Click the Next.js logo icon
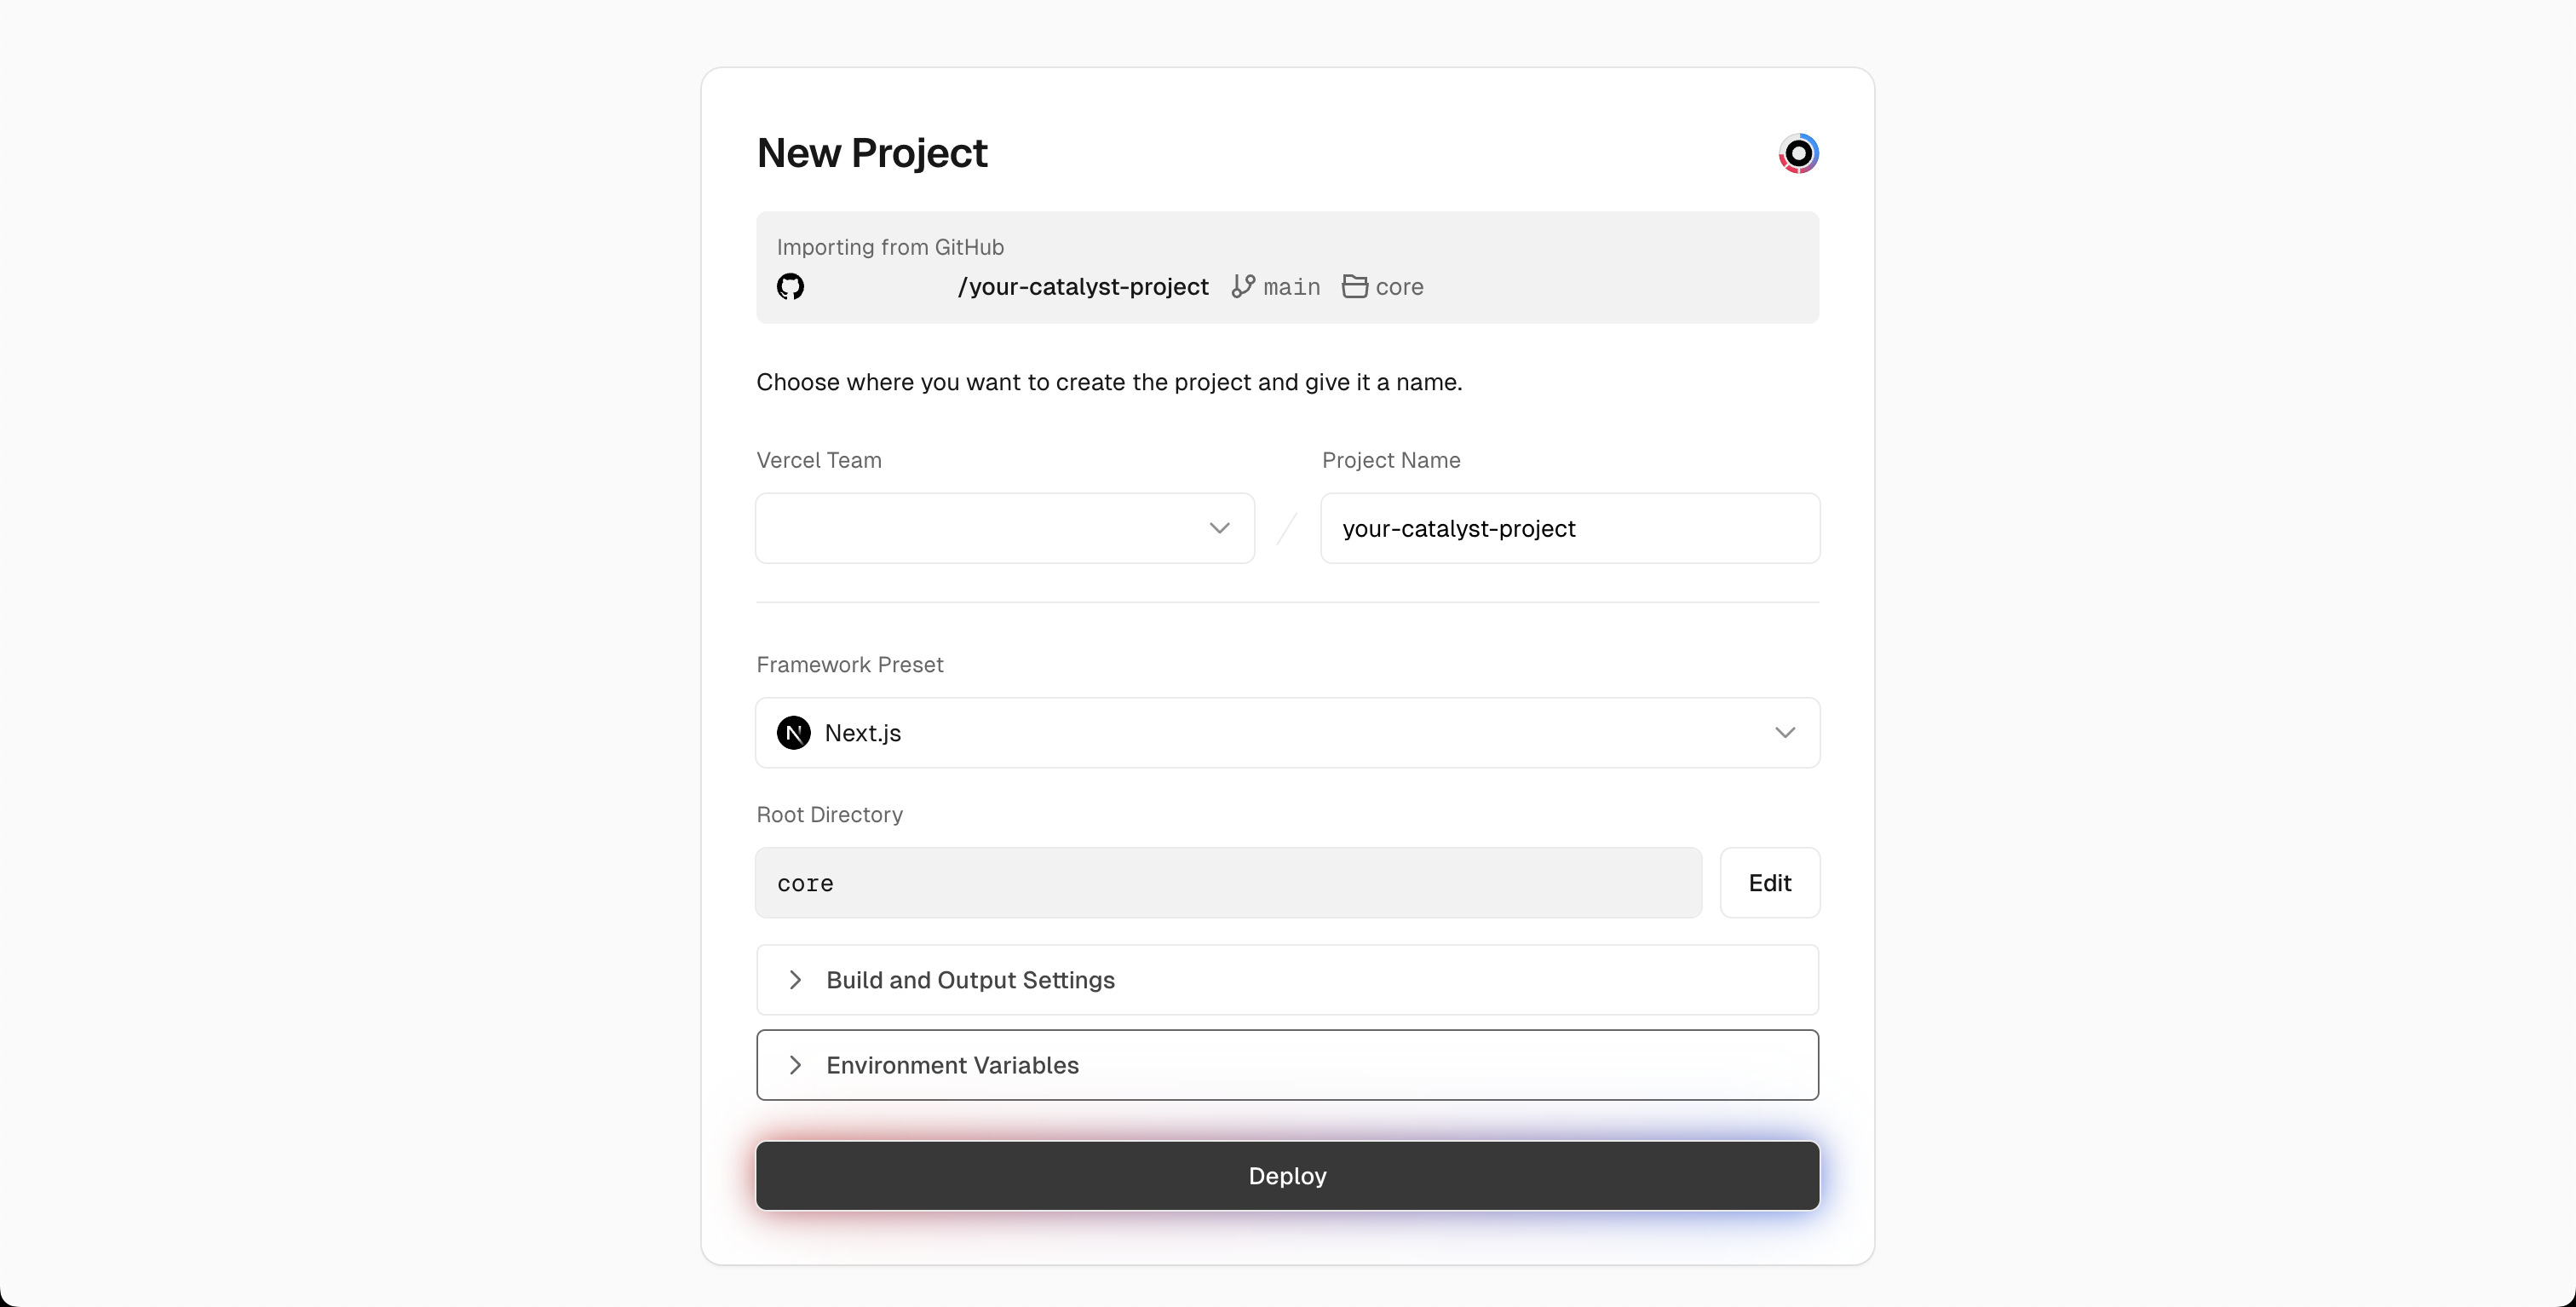The height and width of the screenshot is (1307, 2576). point(794,733)
